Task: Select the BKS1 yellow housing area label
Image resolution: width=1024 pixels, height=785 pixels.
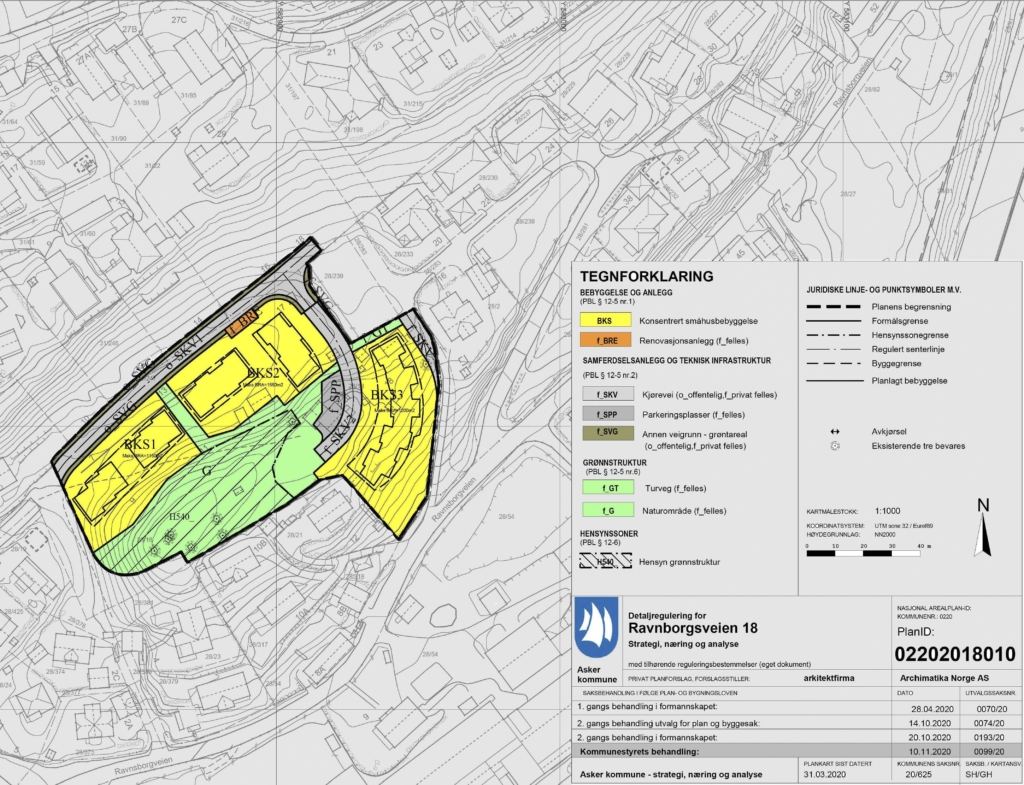Action: [141, 444]
